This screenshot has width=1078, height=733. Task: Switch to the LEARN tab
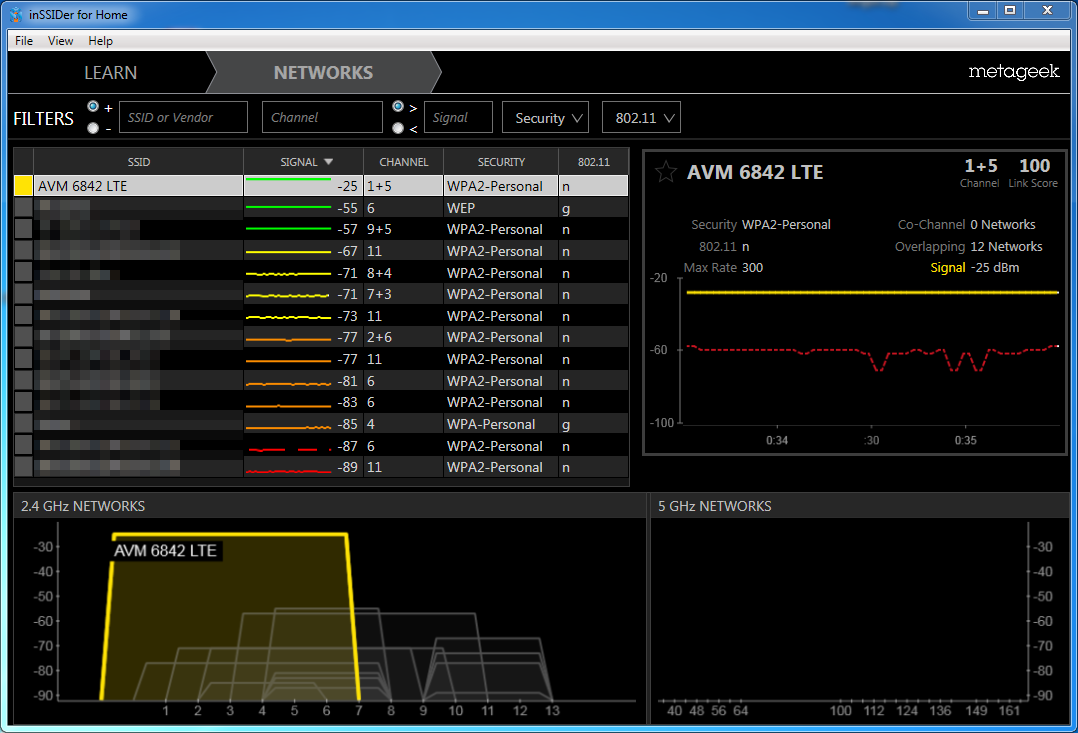[110, 72]
